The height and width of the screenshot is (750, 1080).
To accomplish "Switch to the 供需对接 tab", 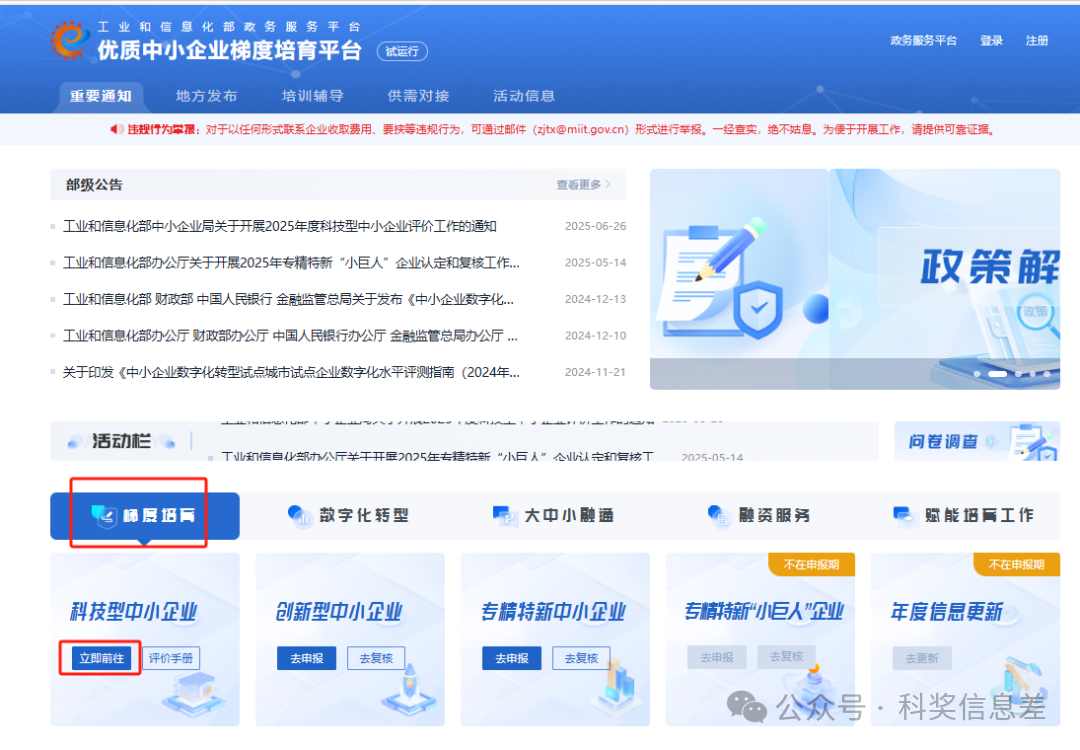I will (x=418, y=96).
